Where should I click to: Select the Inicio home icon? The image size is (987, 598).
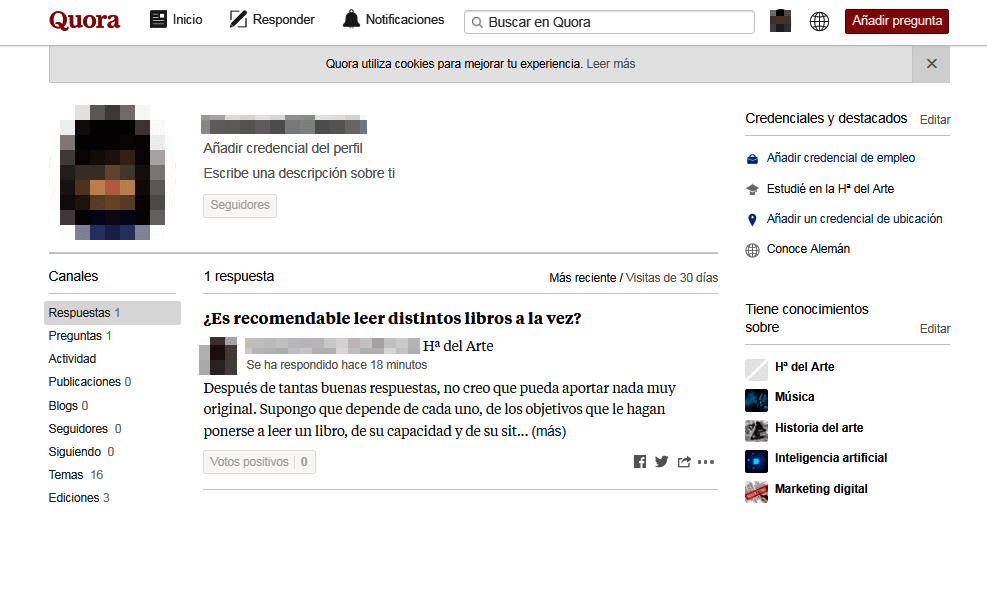158,19
